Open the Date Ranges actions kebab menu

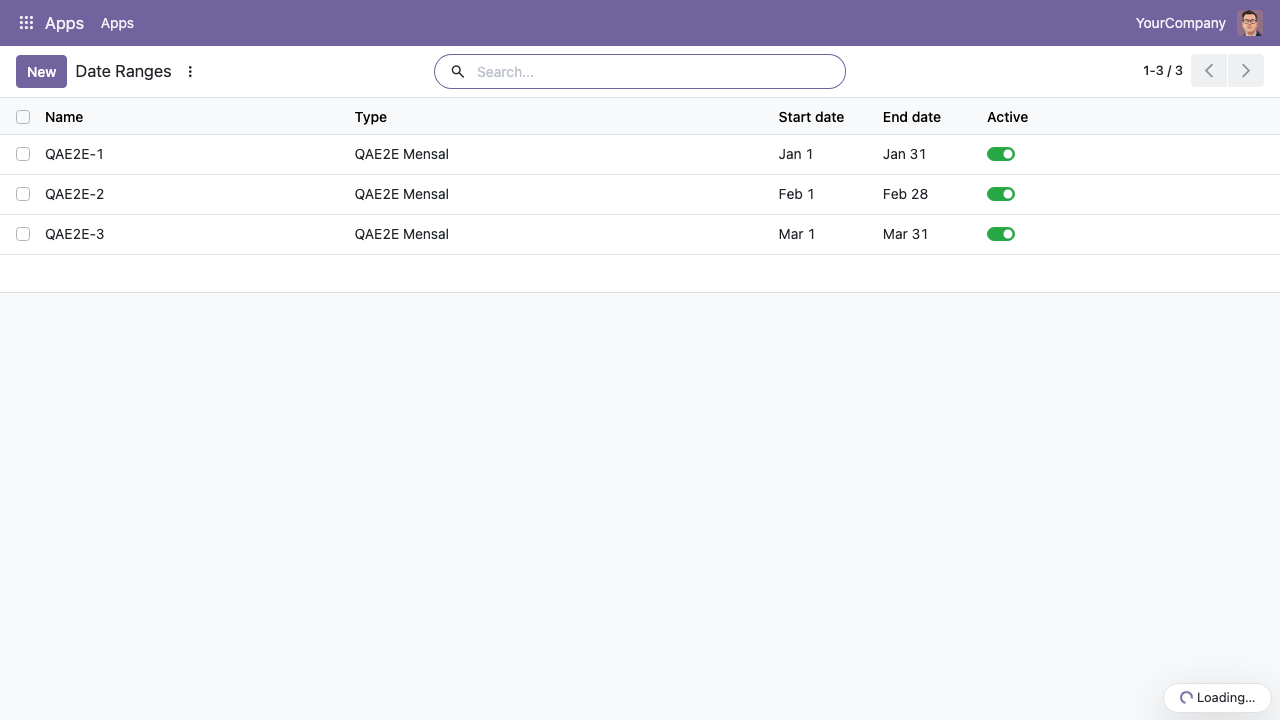[191, 72]
